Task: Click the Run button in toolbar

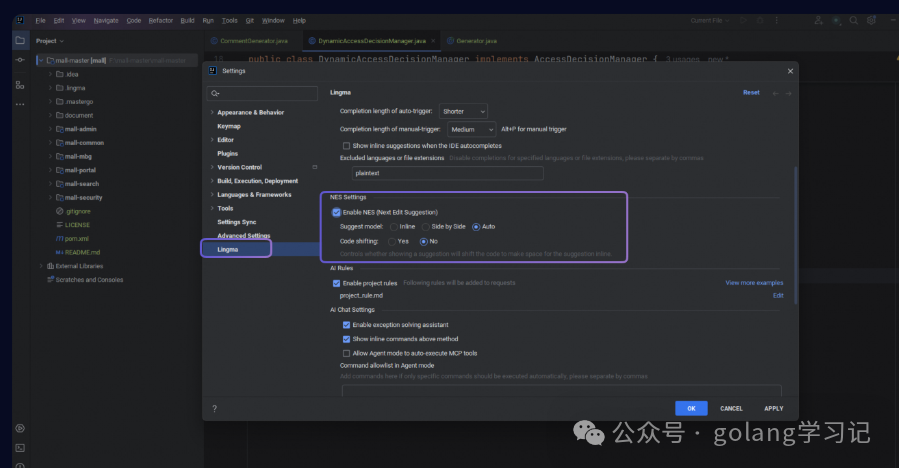Action: (744, 20)
